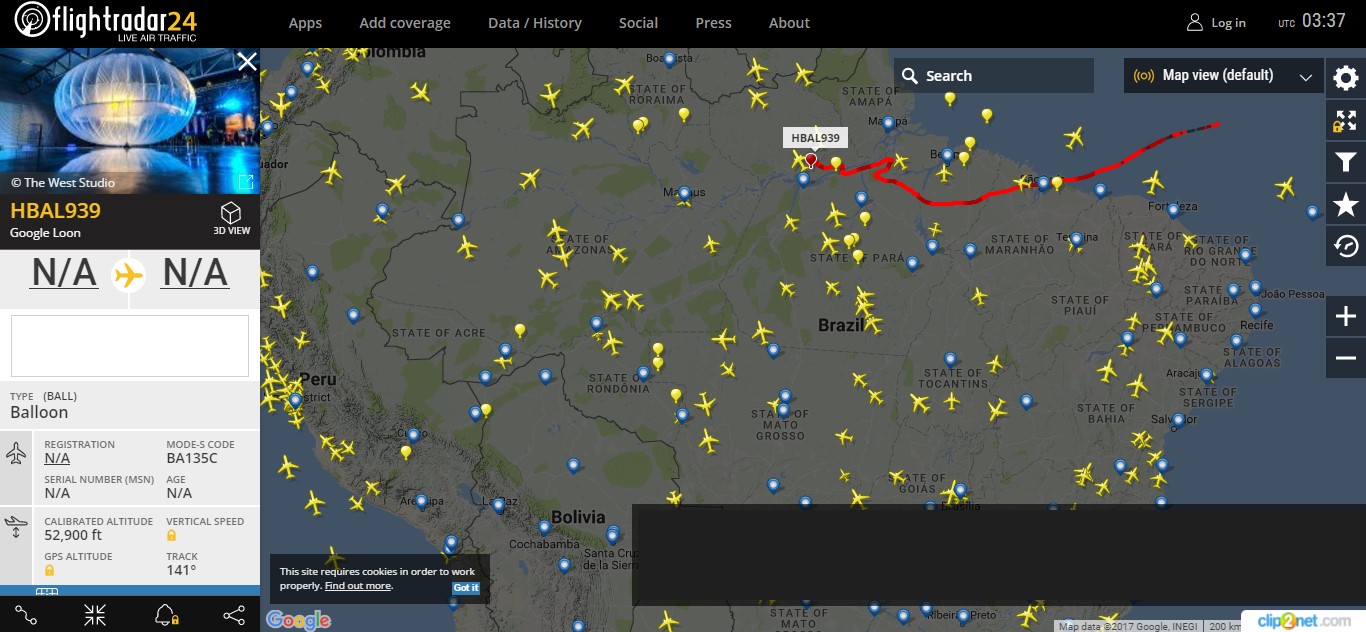Select the red HBAL939 balloon marker
Screen dimensions: 1366x632
pyautogui.click(x=811, y=160)
